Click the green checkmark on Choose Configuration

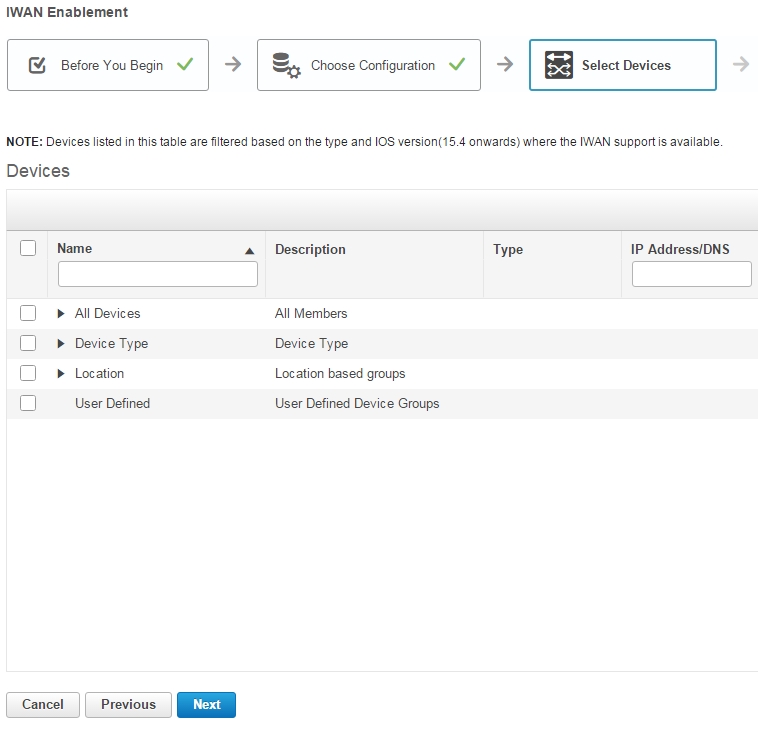click(456, 64)
